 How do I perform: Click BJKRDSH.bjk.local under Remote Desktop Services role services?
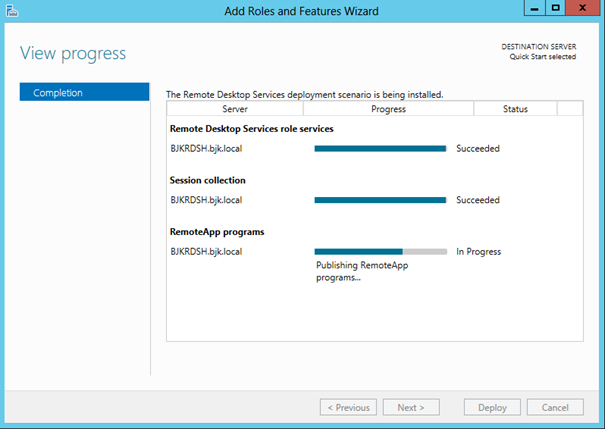click(x=206, y=149)
